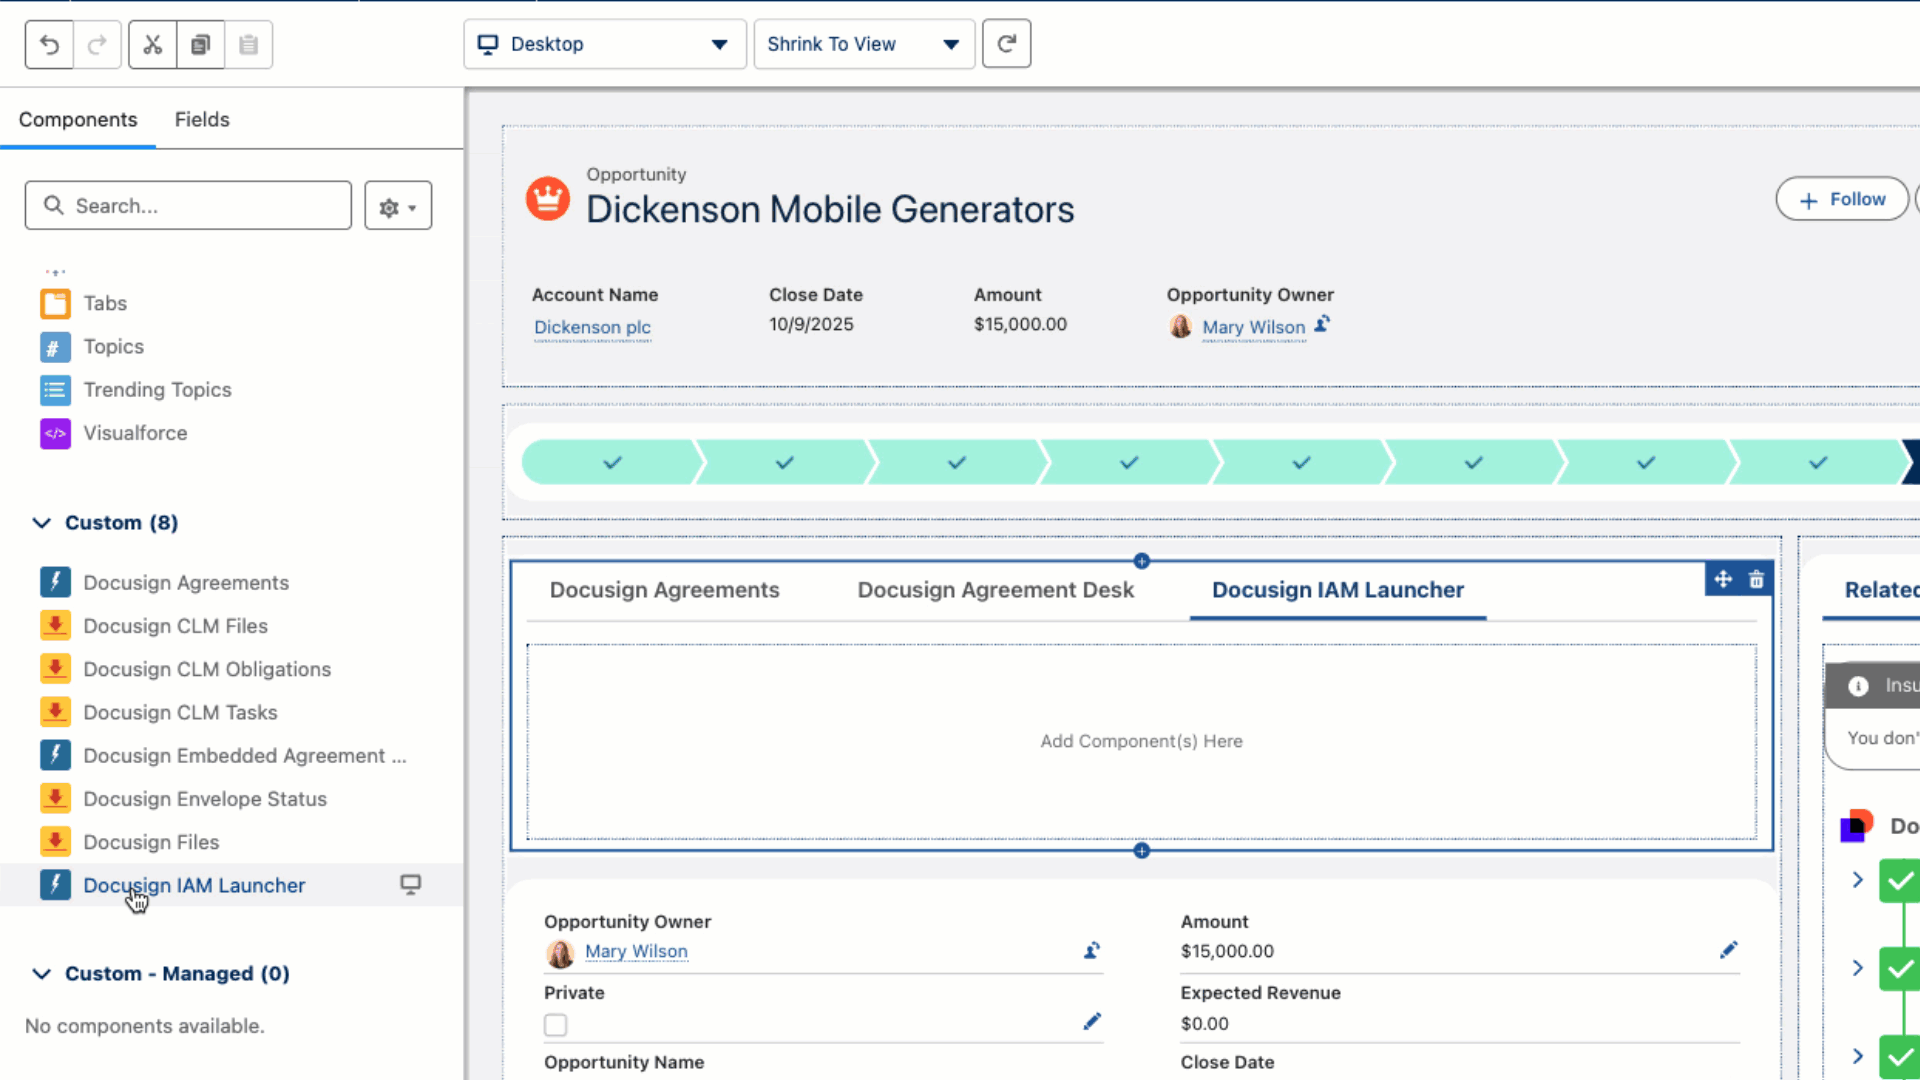
Task: Click the Undo icon in the toolbar
Action: [x=48, y=44]
